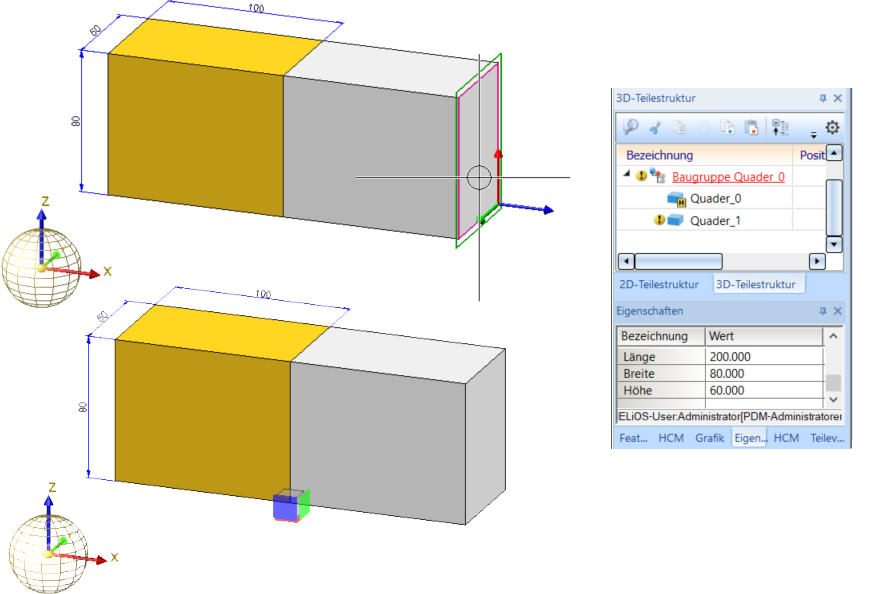
Task: Click the 80 dimension on the lower model
Action: tap(83, 407)
